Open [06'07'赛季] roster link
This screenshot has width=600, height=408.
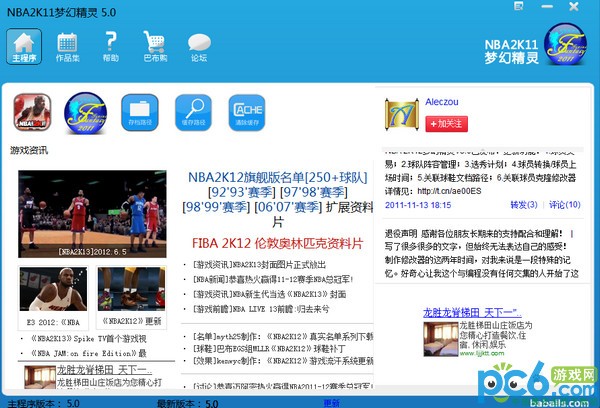[x=288, y=207]
